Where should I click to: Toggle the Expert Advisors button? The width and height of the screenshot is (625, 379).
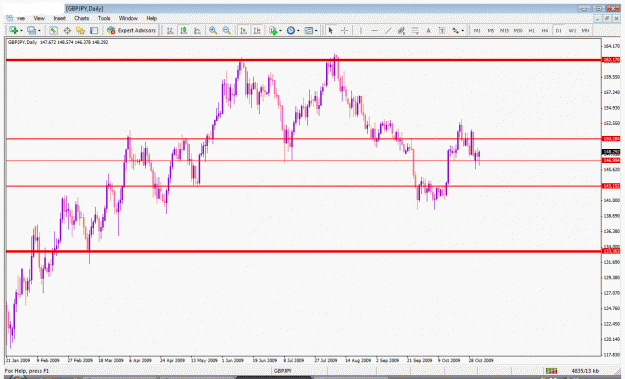(x=131, y=30)
